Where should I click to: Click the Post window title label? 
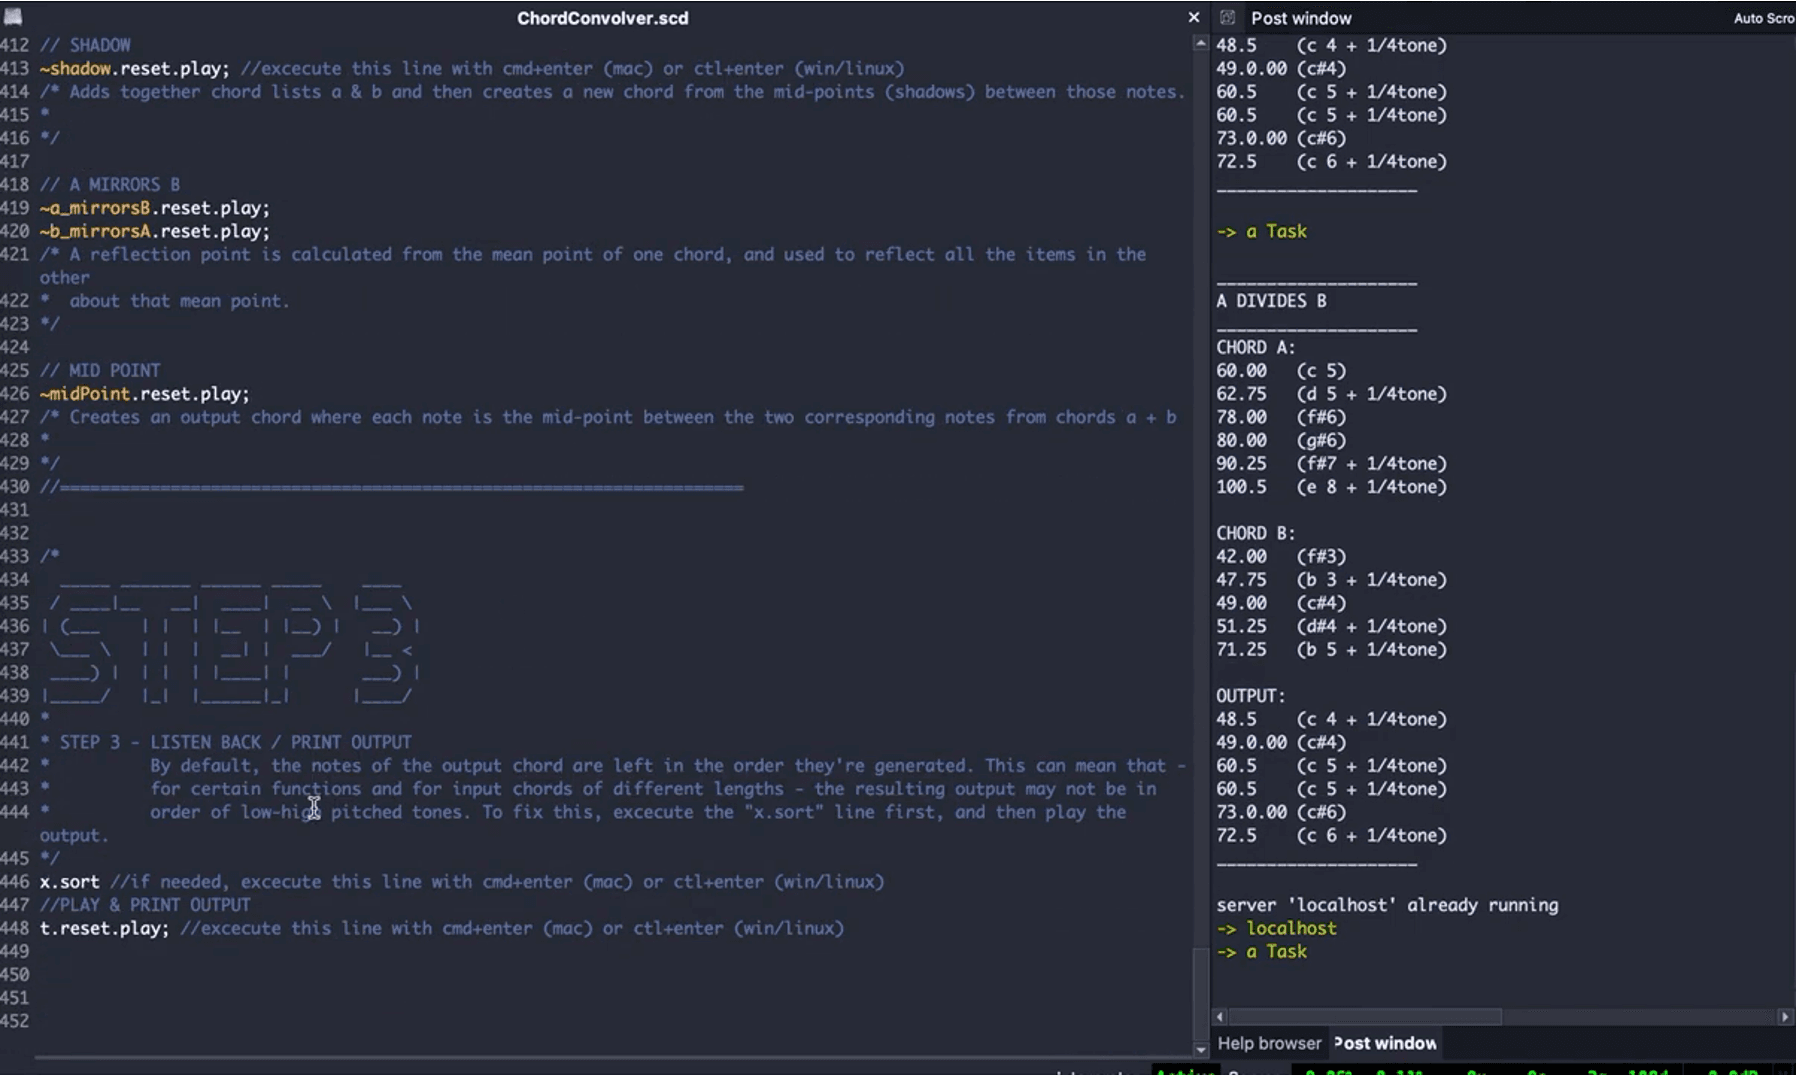(1300, 18)
